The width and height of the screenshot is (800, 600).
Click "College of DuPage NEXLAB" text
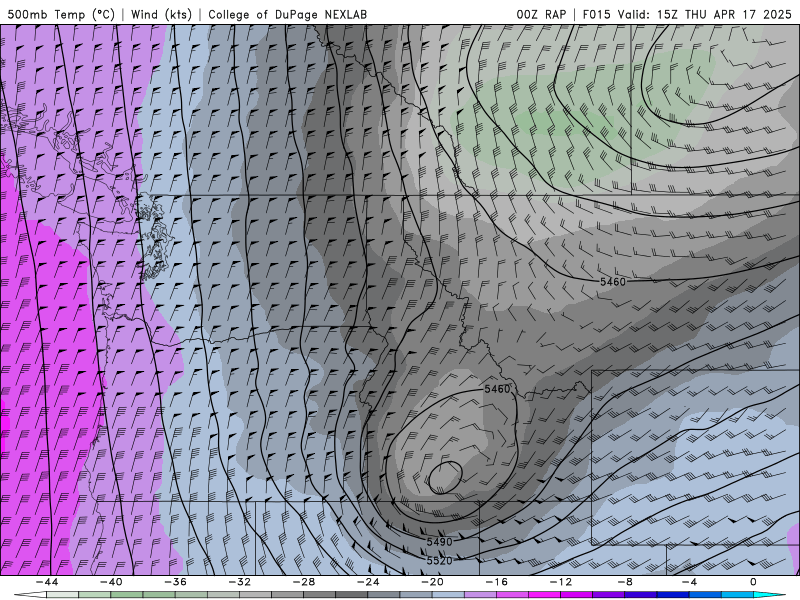[287, 14]
